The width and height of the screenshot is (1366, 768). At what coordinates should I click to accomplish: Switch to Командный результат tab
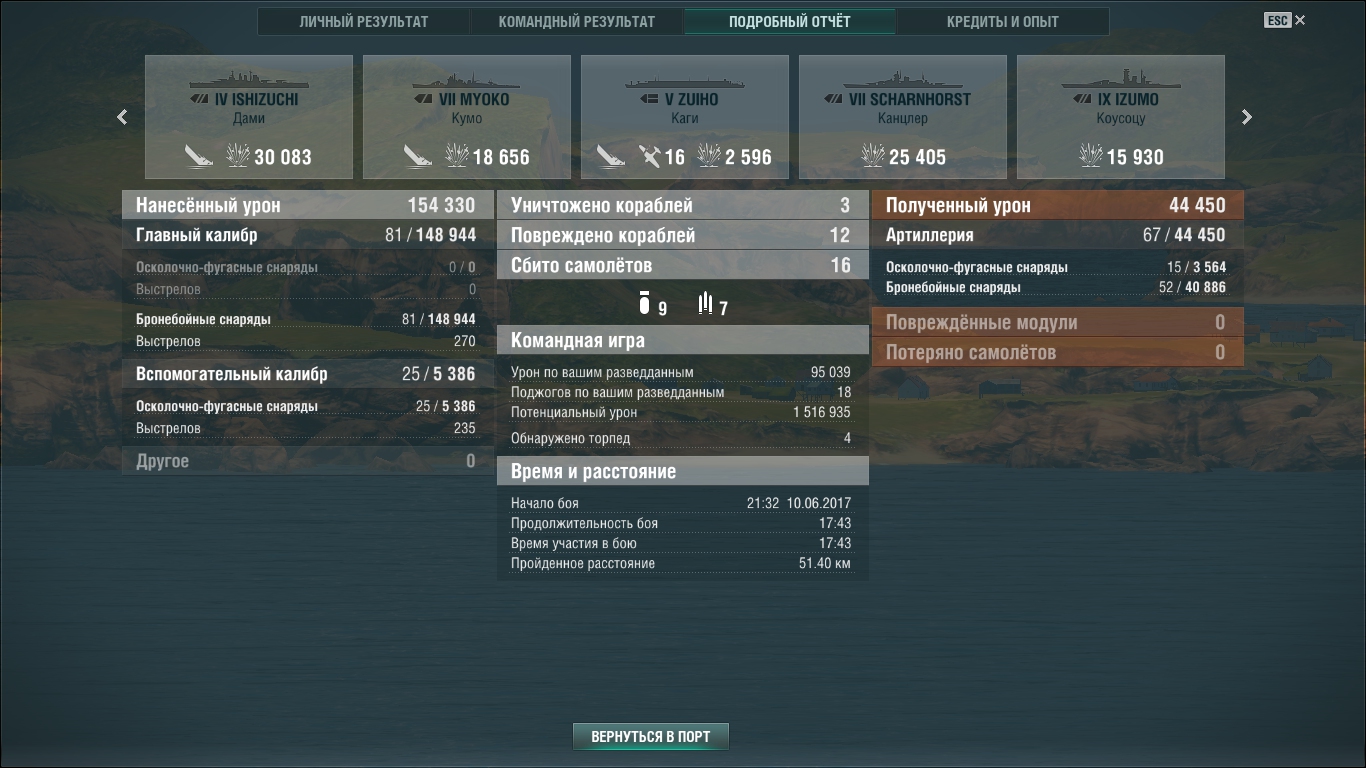click(x=577, y=21)
